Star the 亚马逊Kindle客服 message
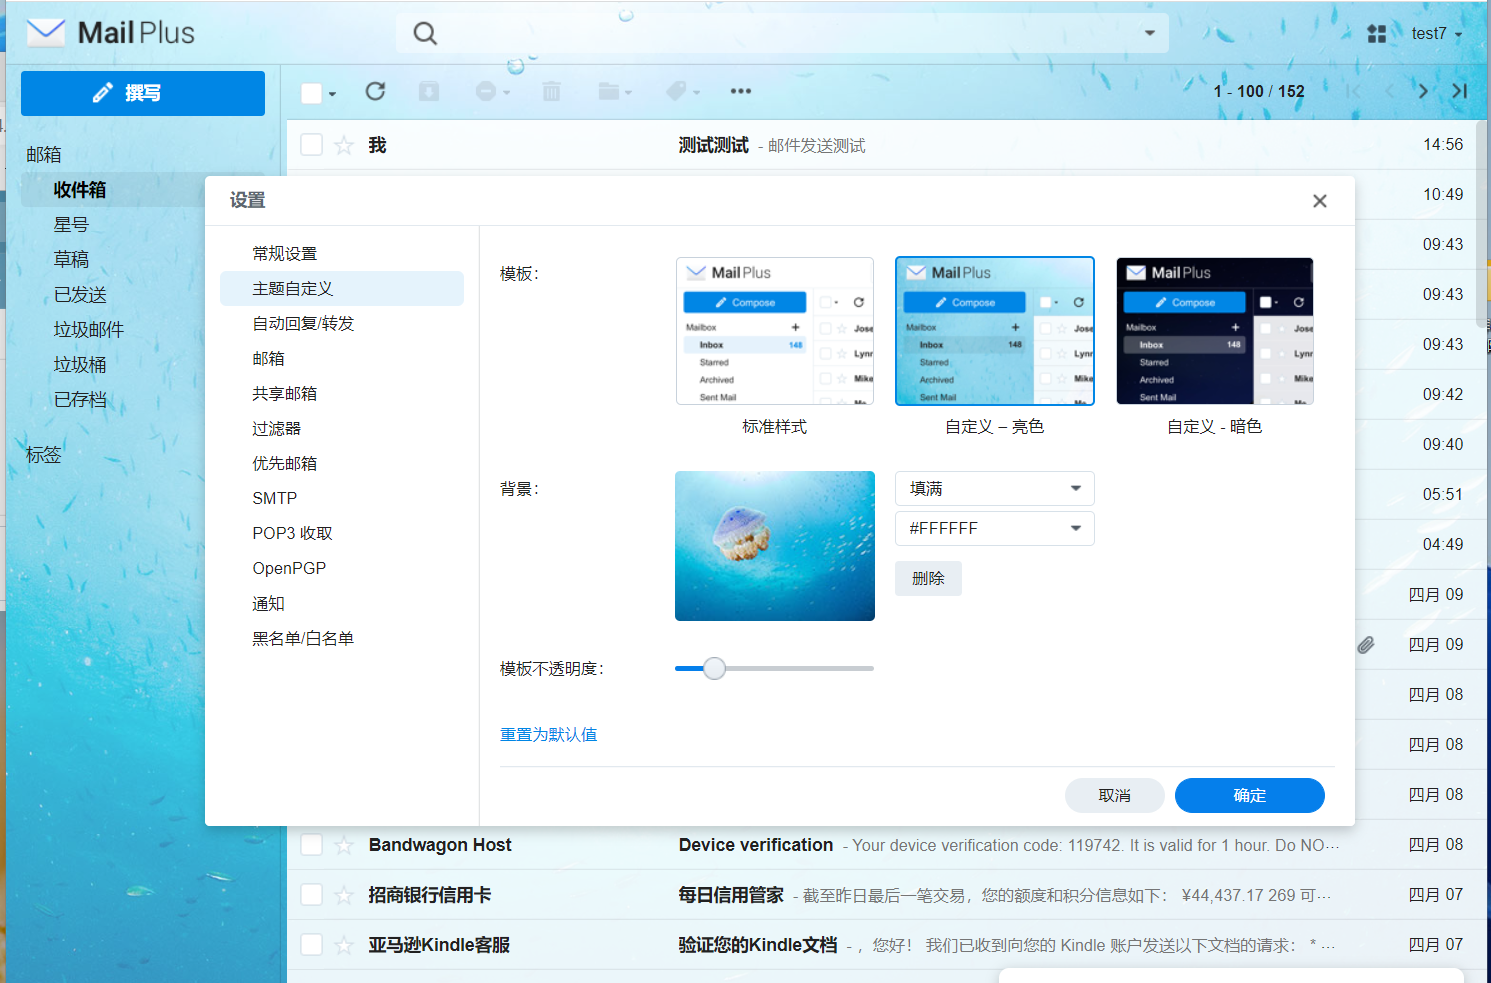The image size is (1491, 983). tap(344, 946)
